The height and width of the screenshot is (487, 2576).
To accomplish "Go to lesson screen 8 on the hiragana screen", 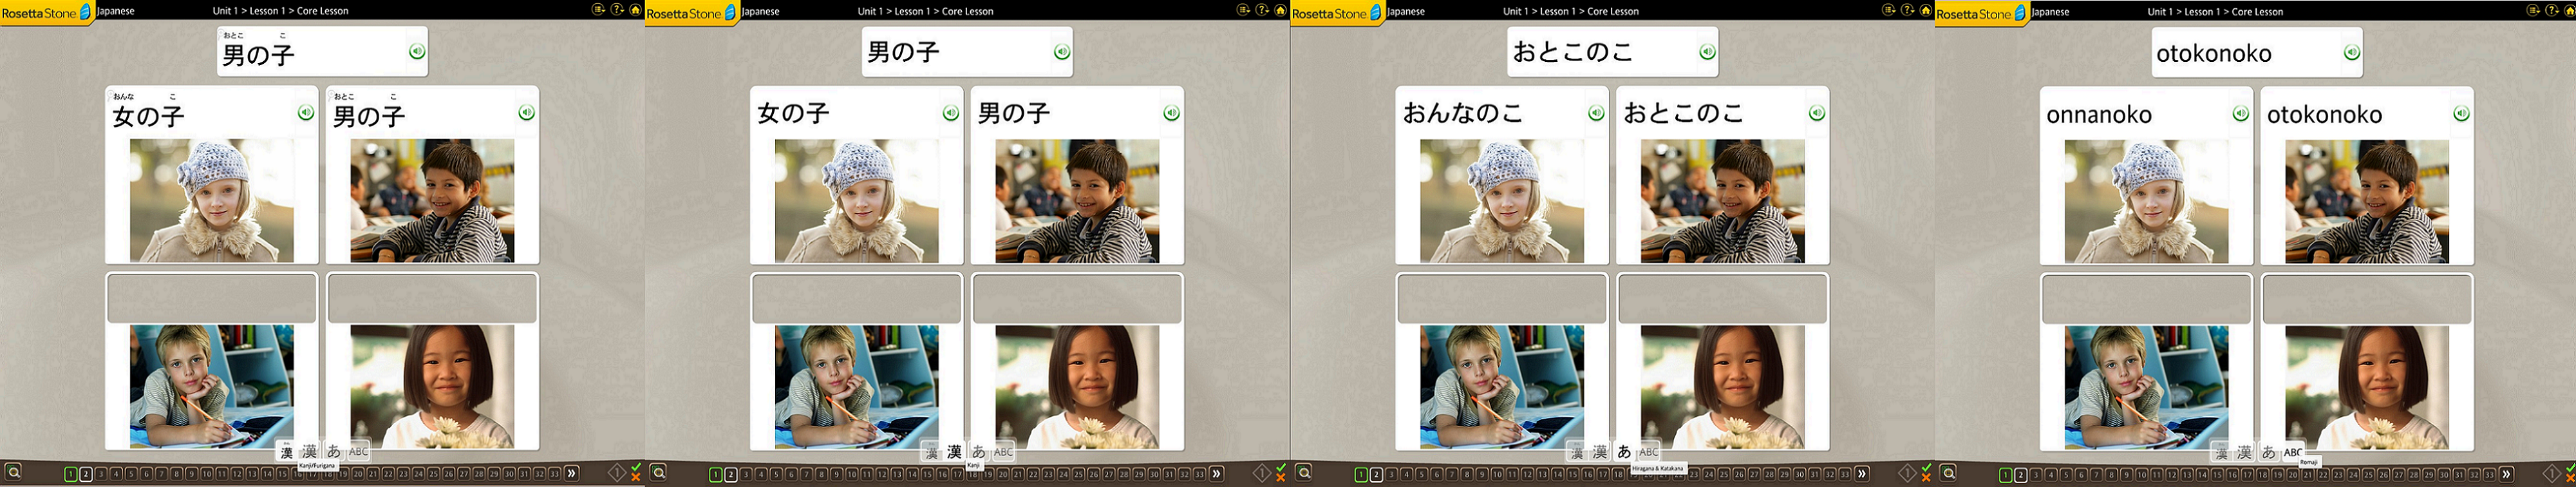I will [x=1466, y=474].
